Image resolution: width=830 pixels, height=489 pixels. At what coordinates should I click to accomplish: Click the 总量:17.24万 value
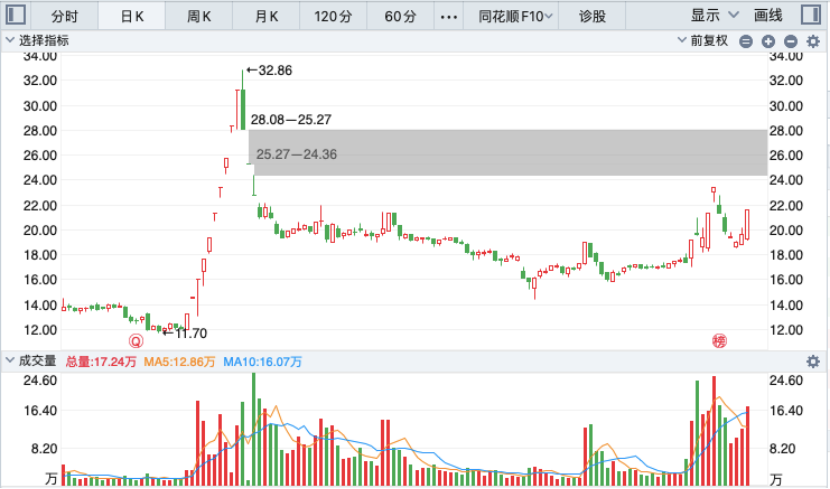(x=101, y=362)
